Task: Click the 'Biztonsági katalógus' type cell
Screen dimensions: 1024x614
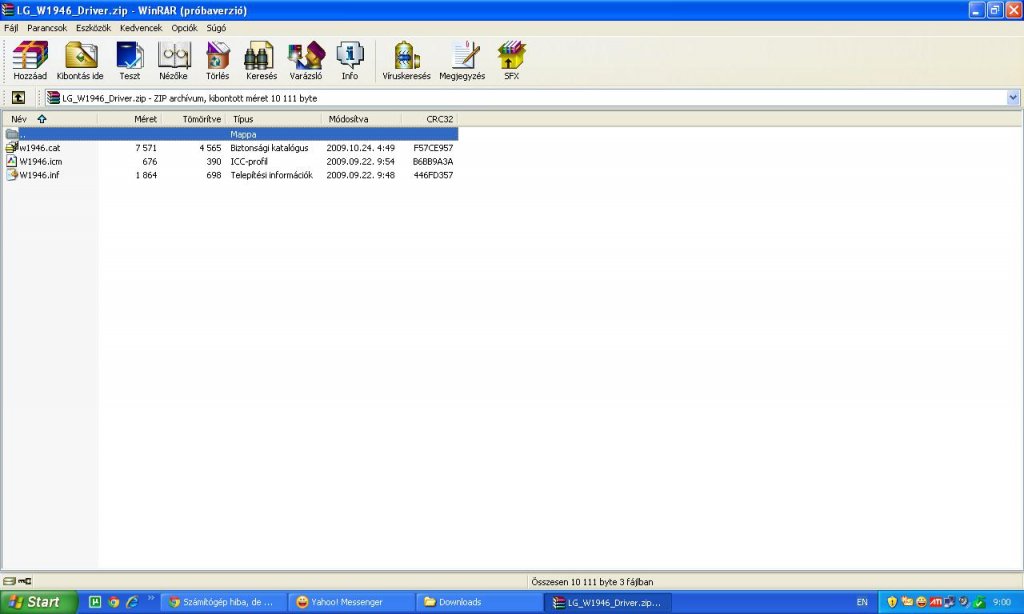Action: pyautogui.click(x=269, y=148)
